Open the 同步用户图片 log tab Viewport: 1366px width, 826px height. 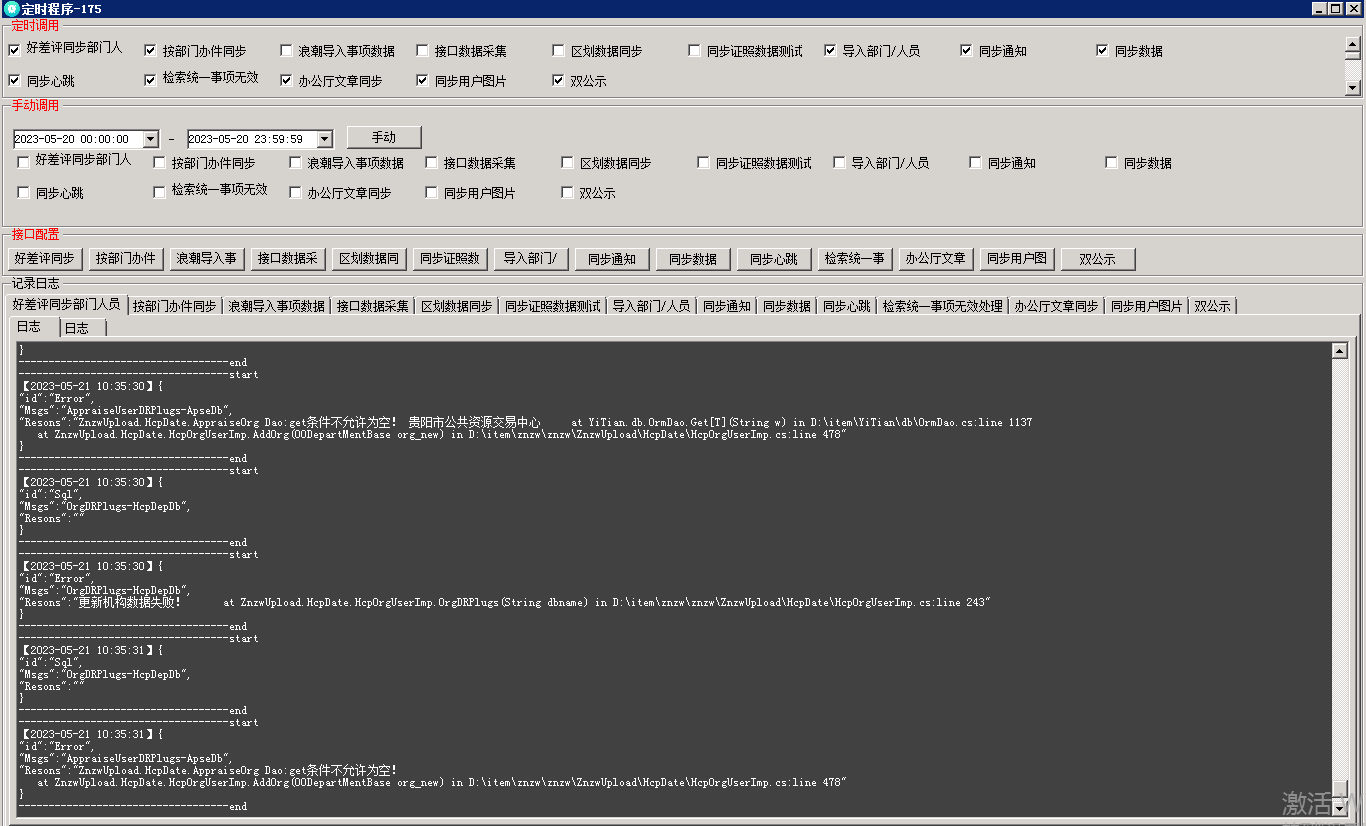point(1147,306)
